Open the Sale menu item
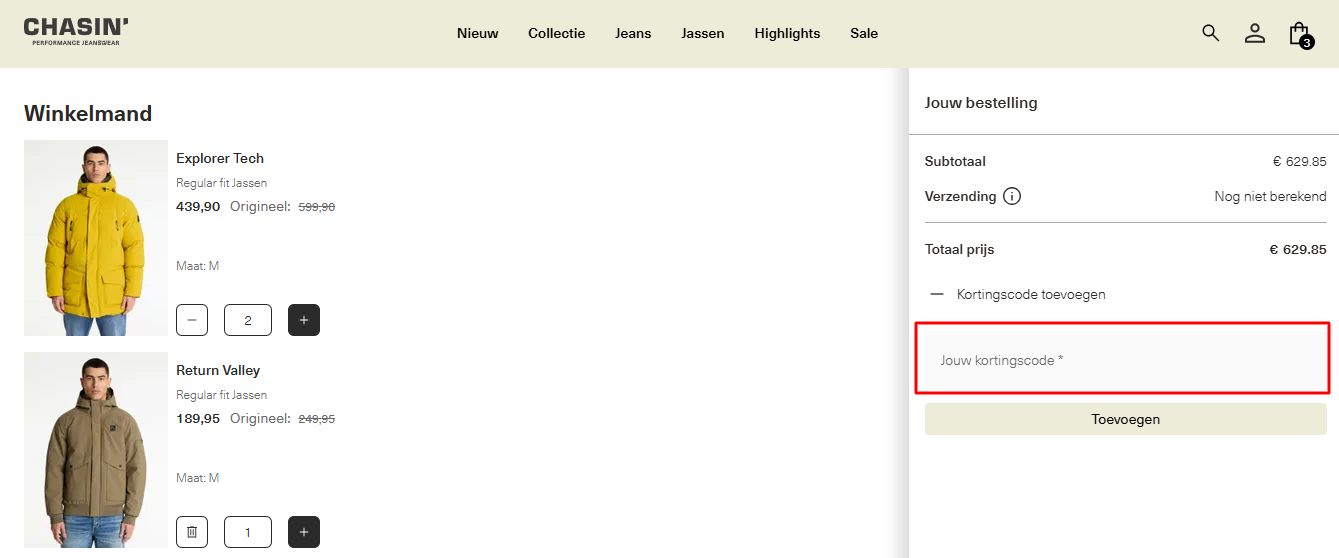This screenshot has height=558, width=1339. pyautogui.click(x=864, y=33)
